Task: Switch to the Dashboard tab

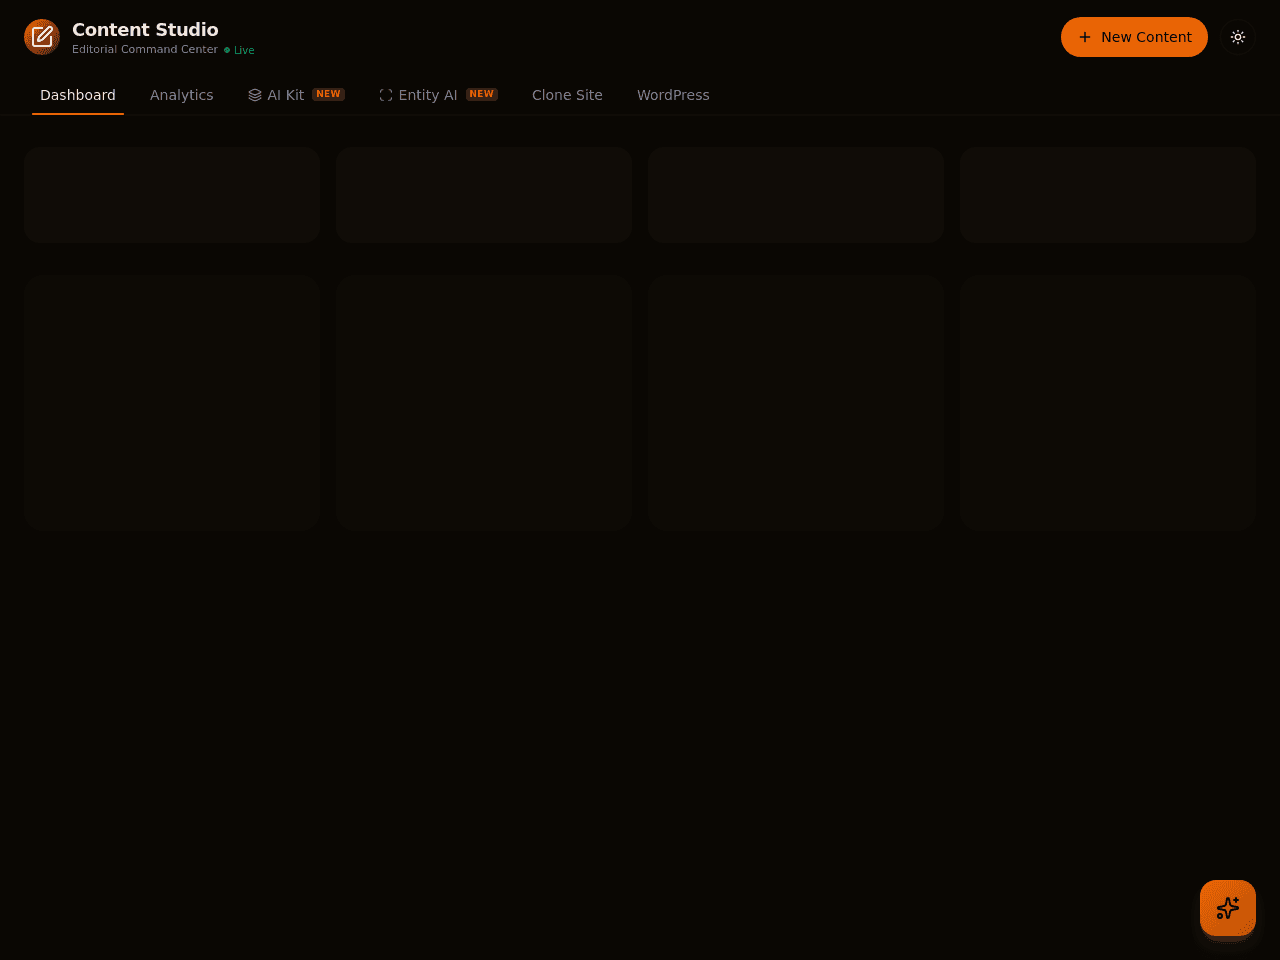Action: (x=78, y=95)
